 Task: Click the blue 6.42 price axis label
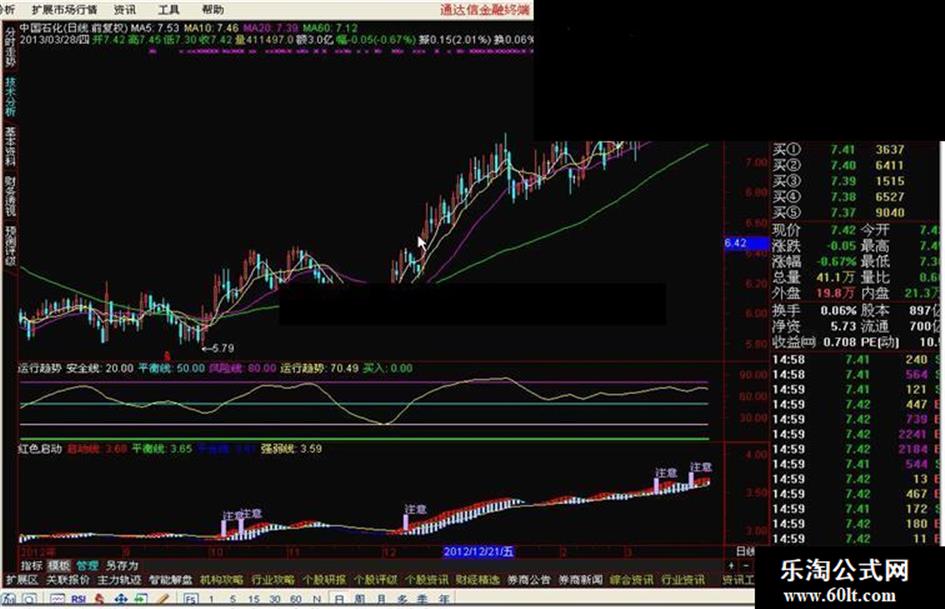[747, 243]
